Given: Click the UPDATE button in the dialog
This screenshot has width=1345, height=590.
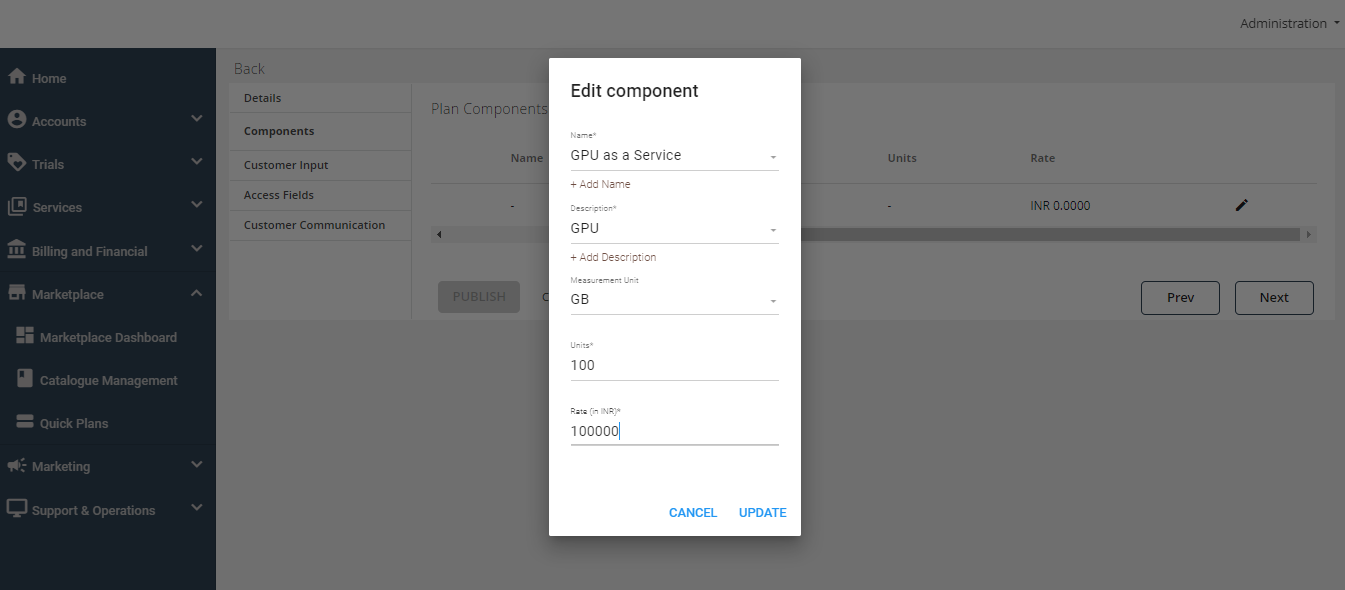Looking at the screenshot, I should click(762, 512).
